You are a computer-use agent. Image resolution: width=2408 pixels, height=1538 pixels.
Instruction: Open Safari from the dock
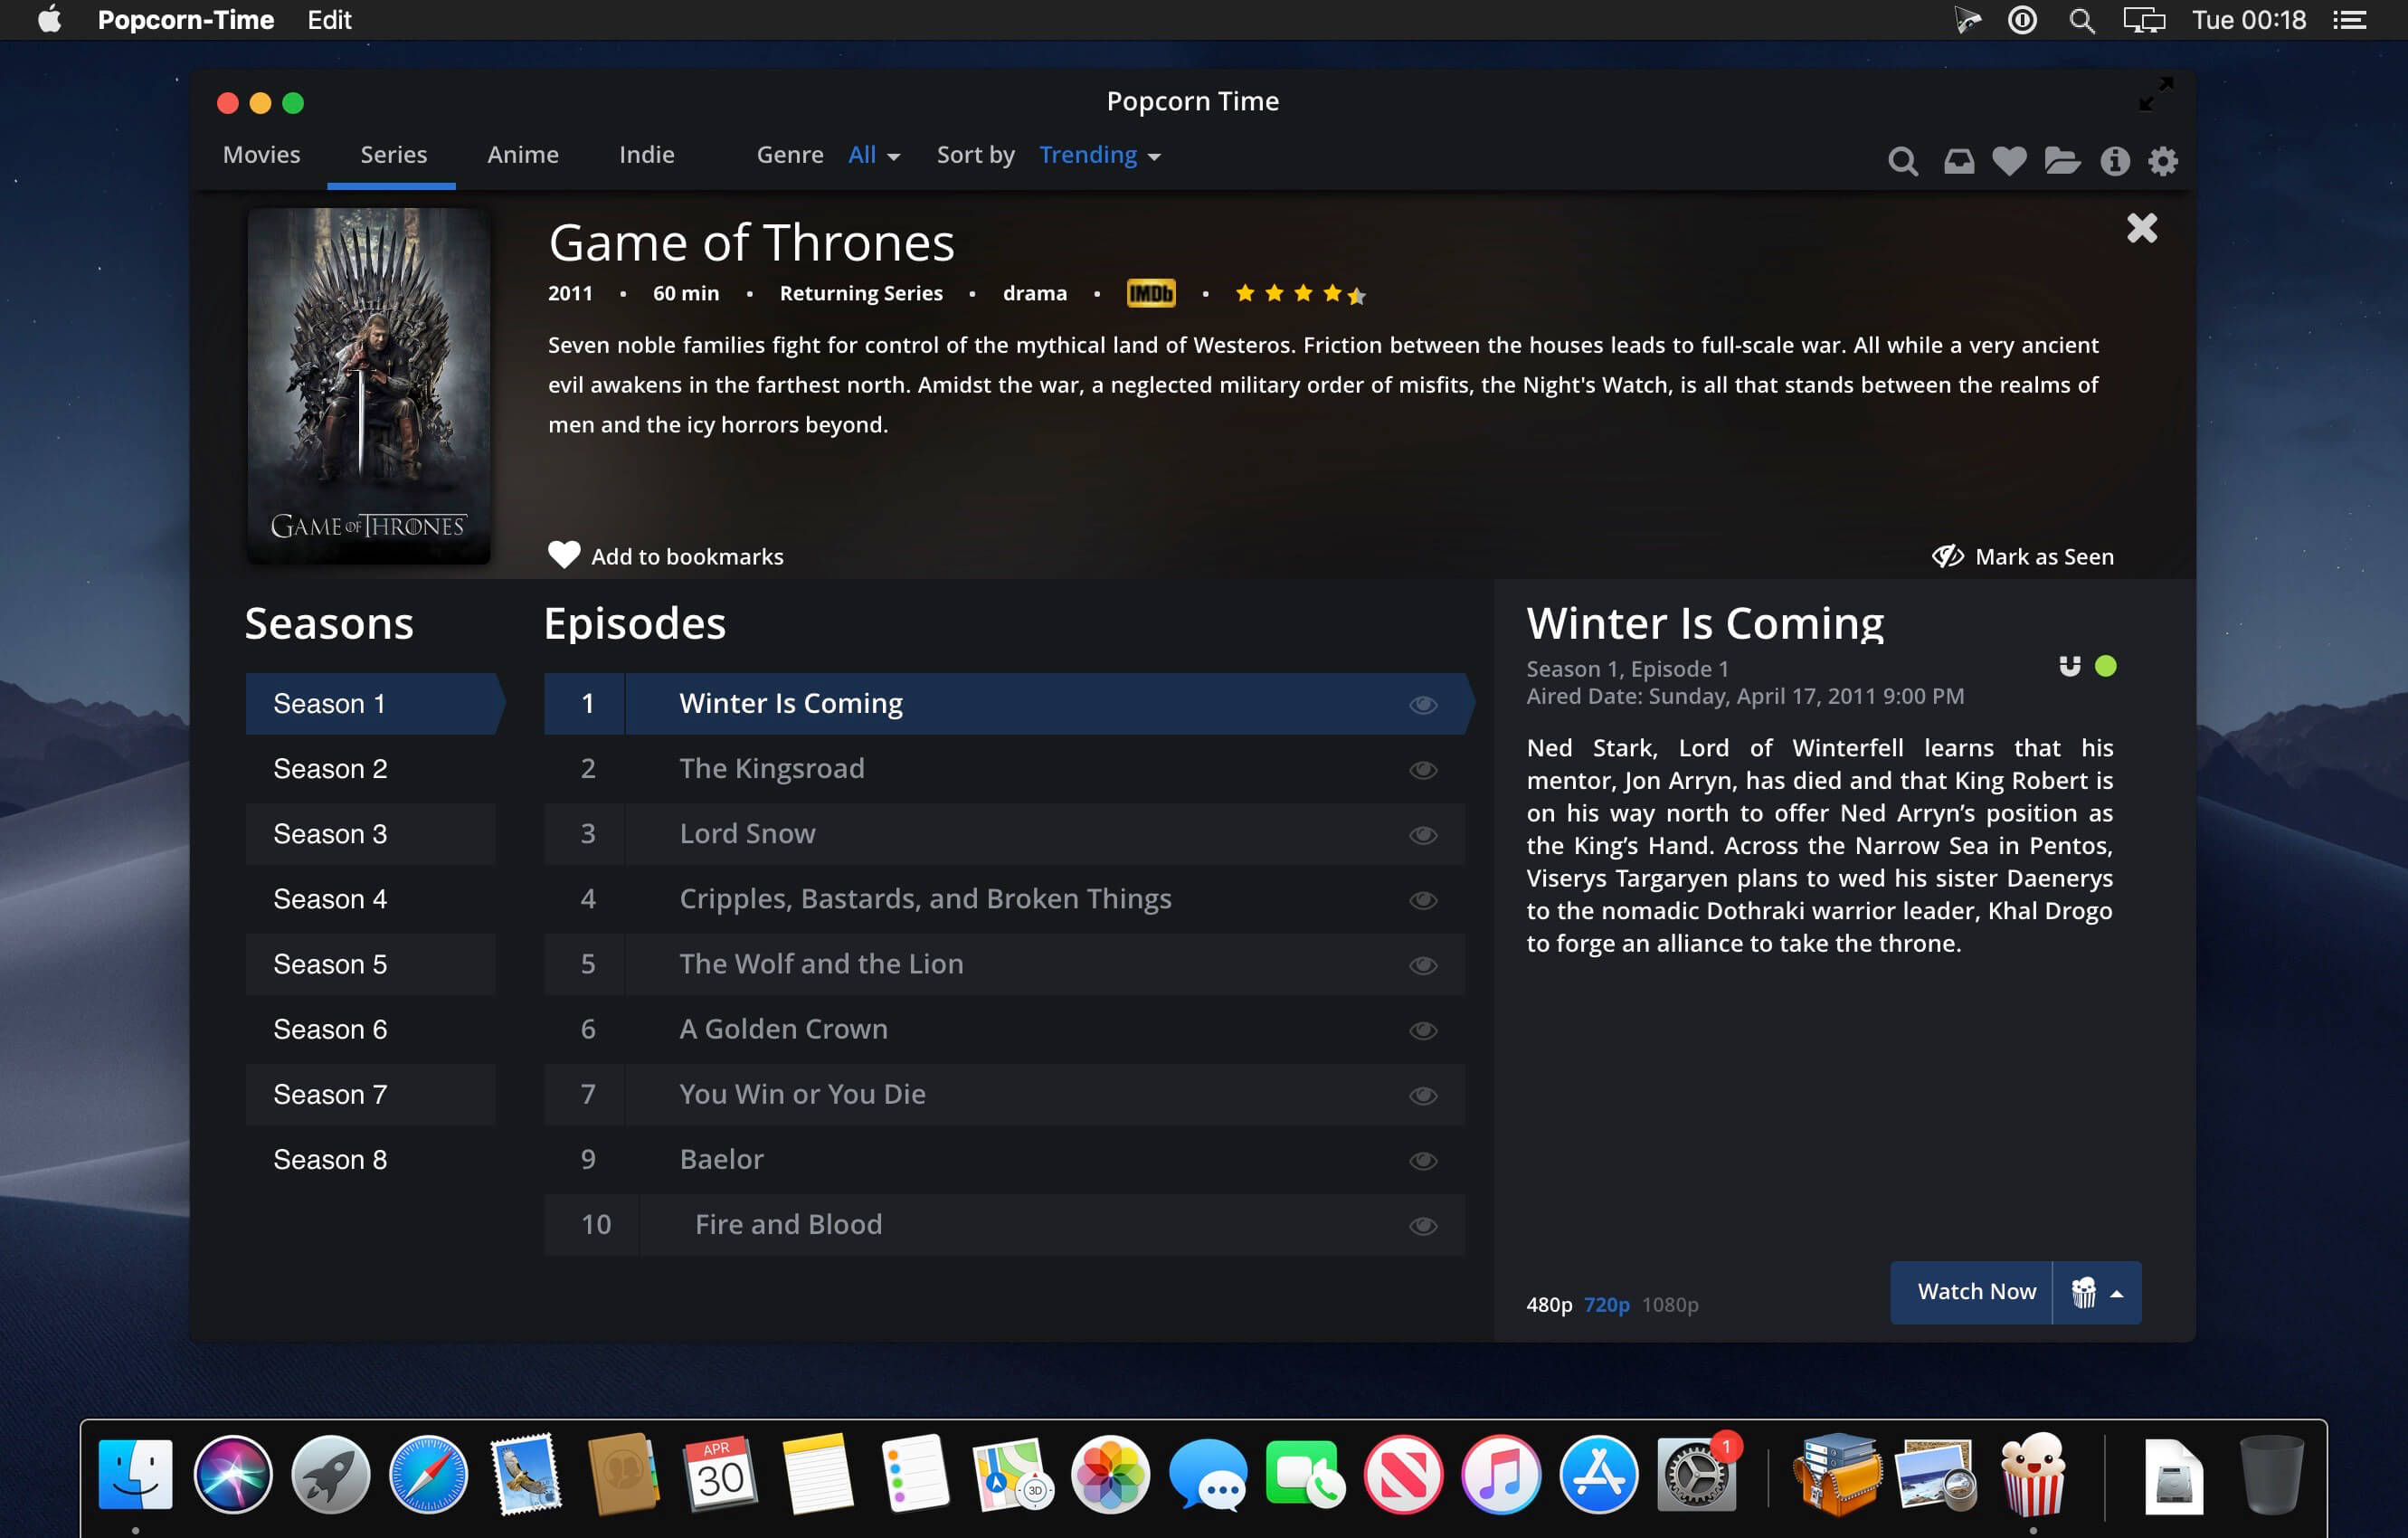pyautogui.click(x=428, y=1474)
